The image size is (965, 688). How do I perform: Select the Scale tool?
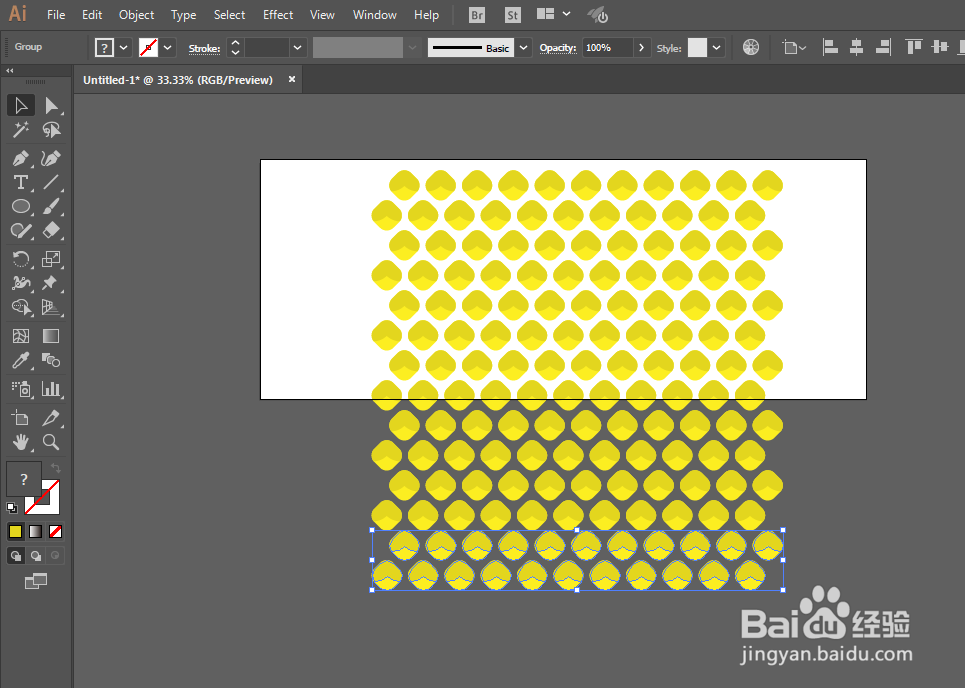coord(51,259)
